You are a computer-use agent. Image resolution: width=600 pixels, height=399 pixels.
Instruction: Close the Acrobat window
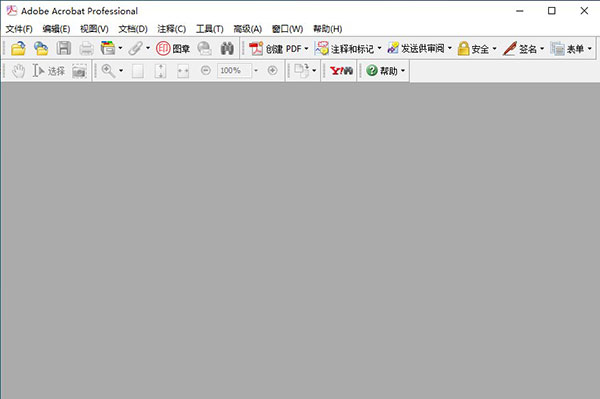(584, 11)
